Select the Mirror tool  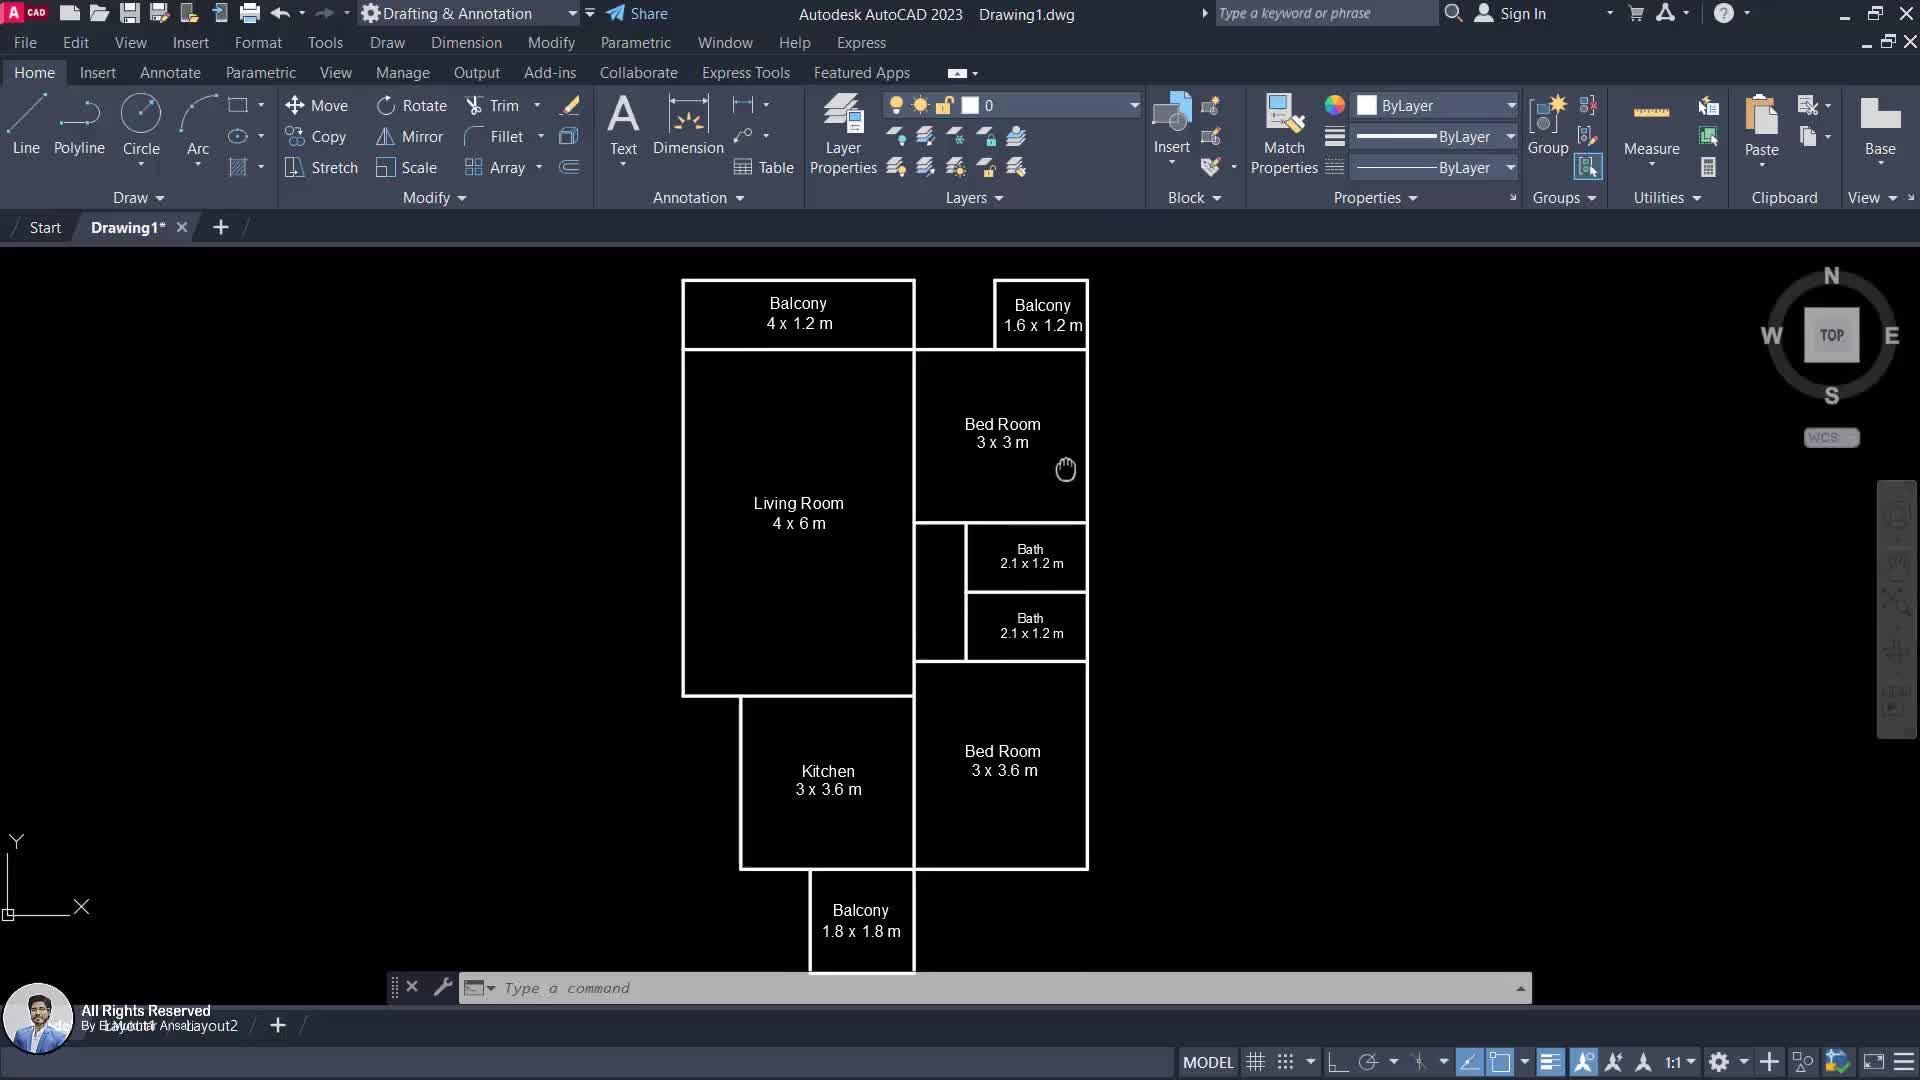point(410,136)
